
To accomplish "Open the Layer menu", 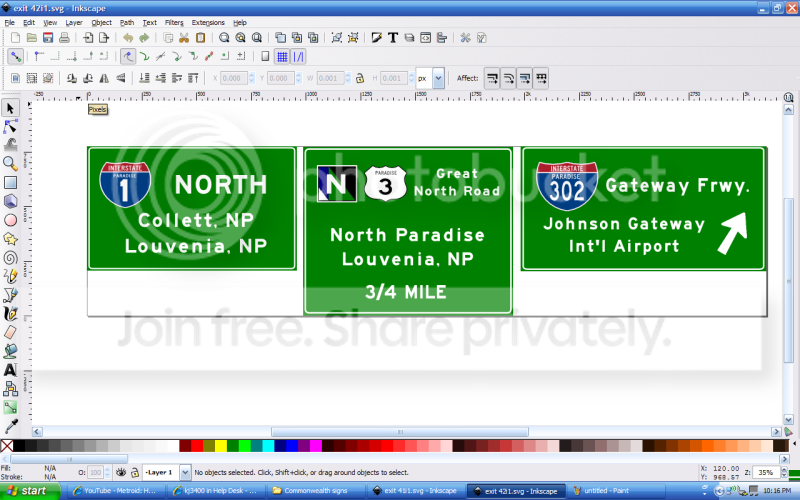I will 74,22.
